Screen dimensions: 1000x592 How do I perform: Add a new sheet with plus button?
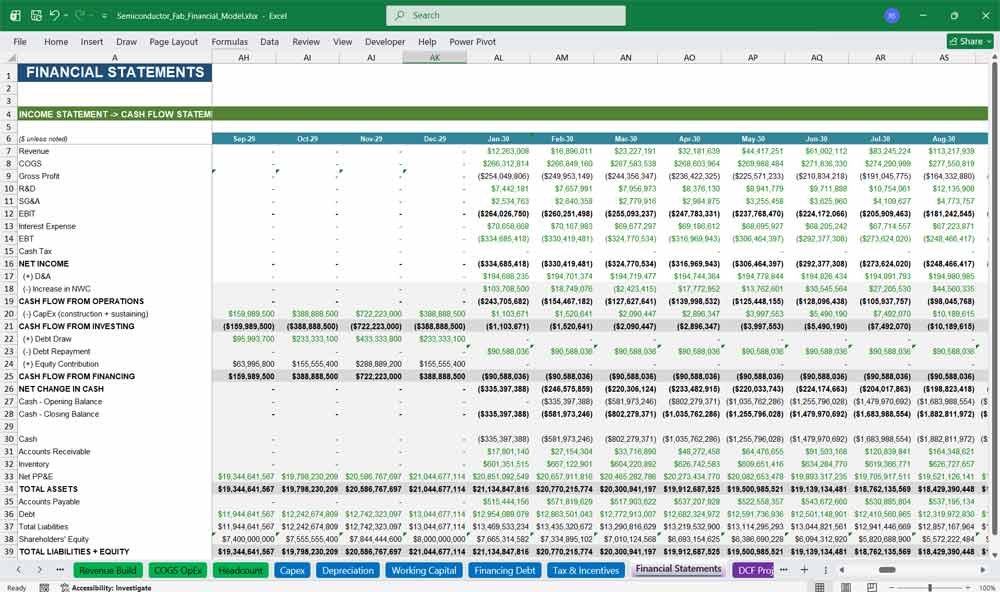tap(804, 570)
